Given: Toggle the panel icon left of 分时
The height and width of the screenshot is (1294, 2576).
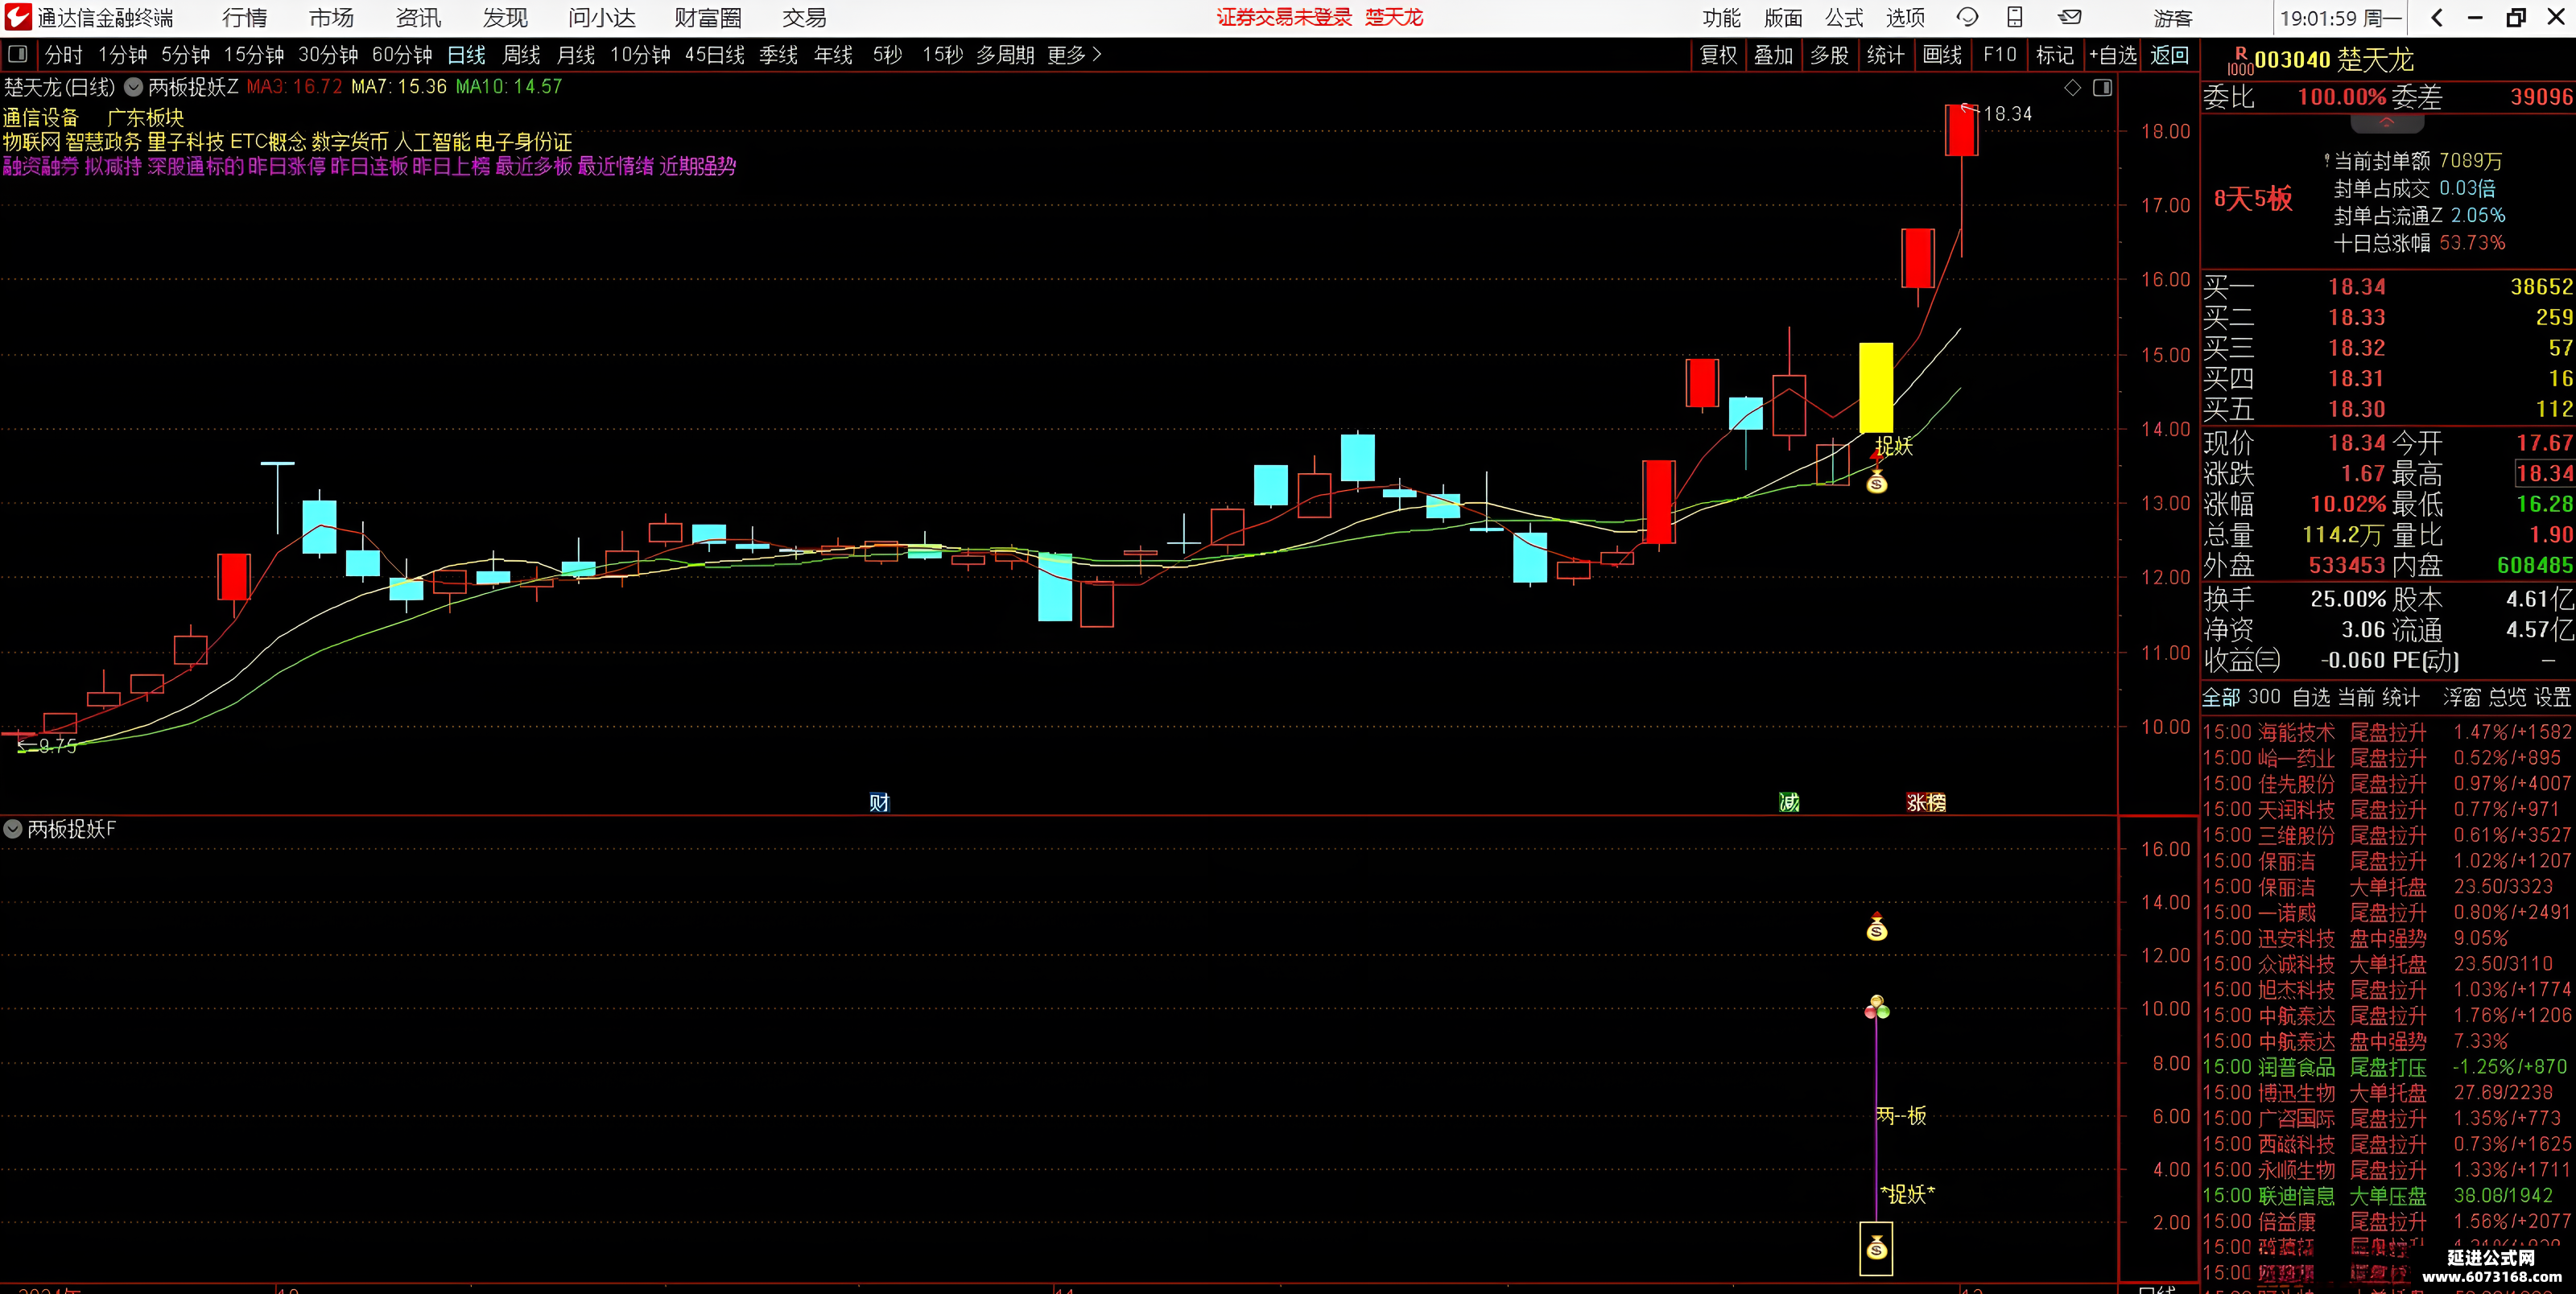Looking at the screenshot, I should [17, 54].
